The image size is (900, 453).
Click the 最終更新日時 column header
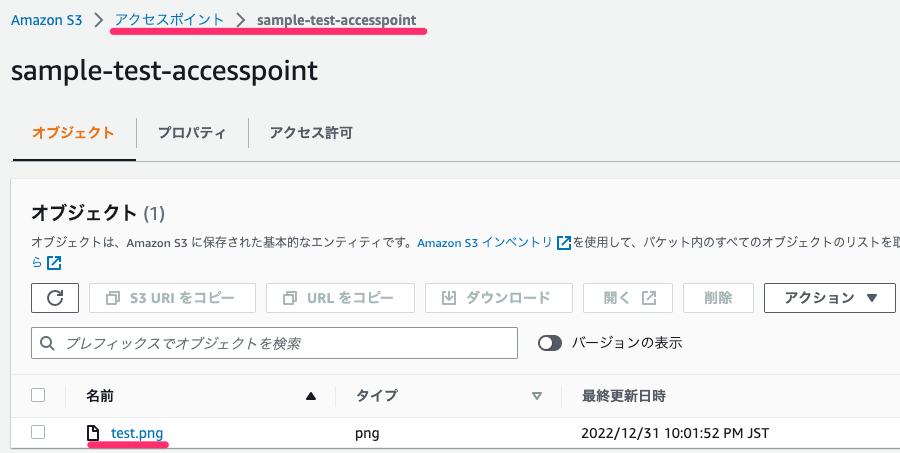pos(623,396)
